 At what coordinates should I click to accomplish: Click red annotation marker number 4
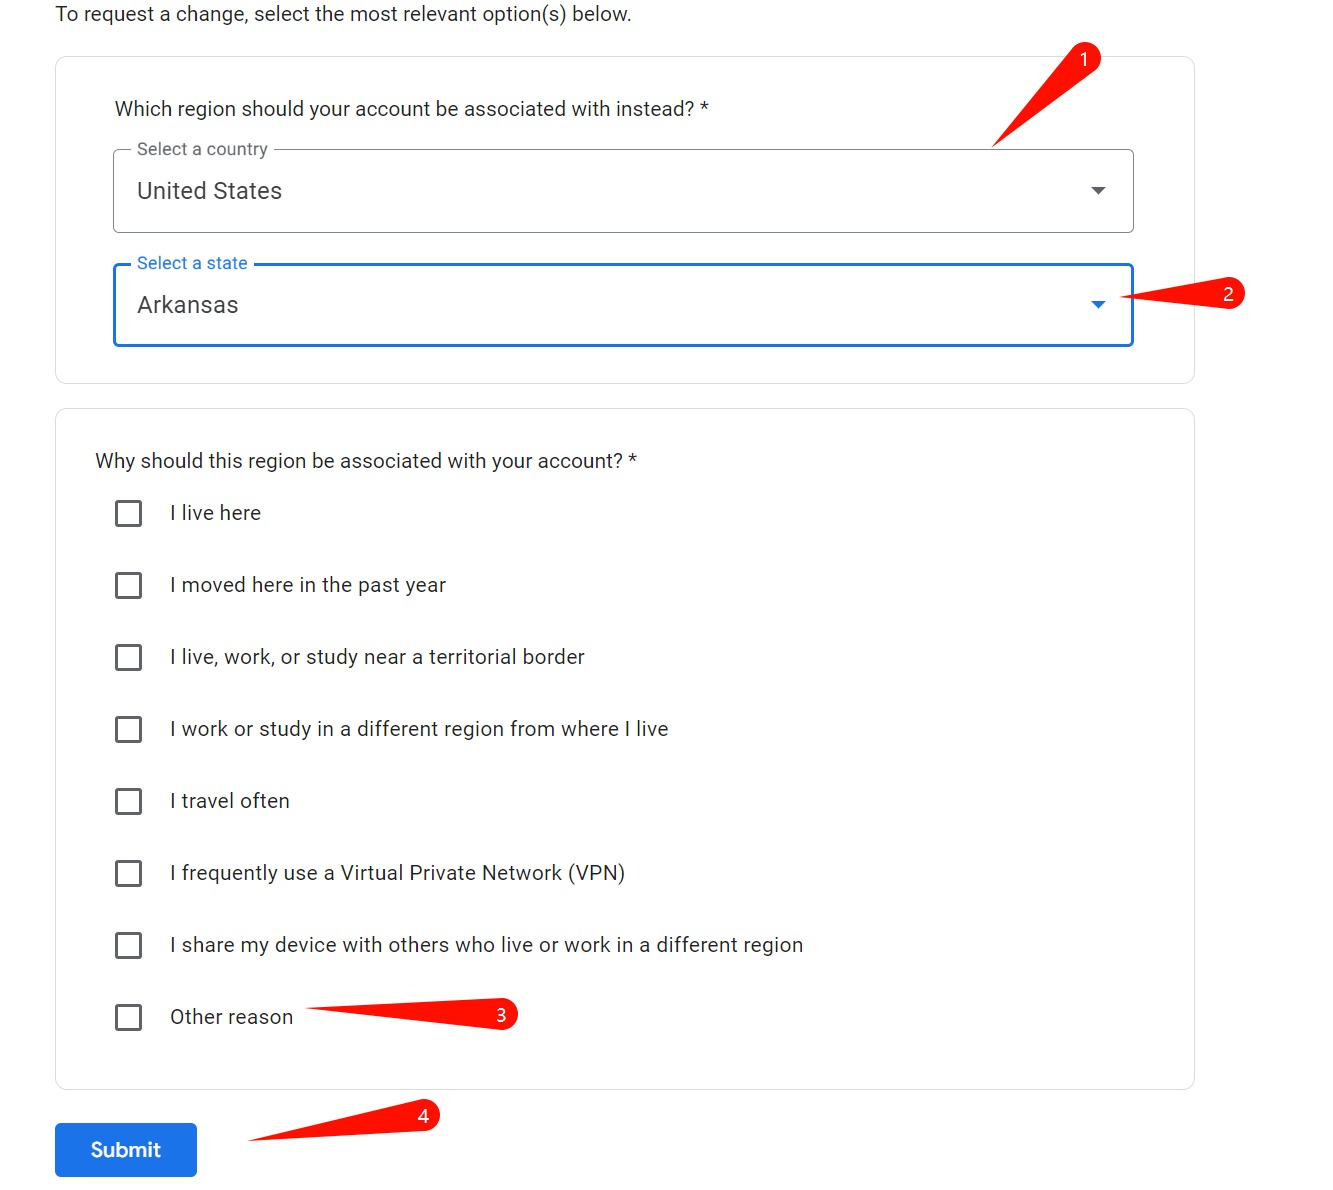423,1116
